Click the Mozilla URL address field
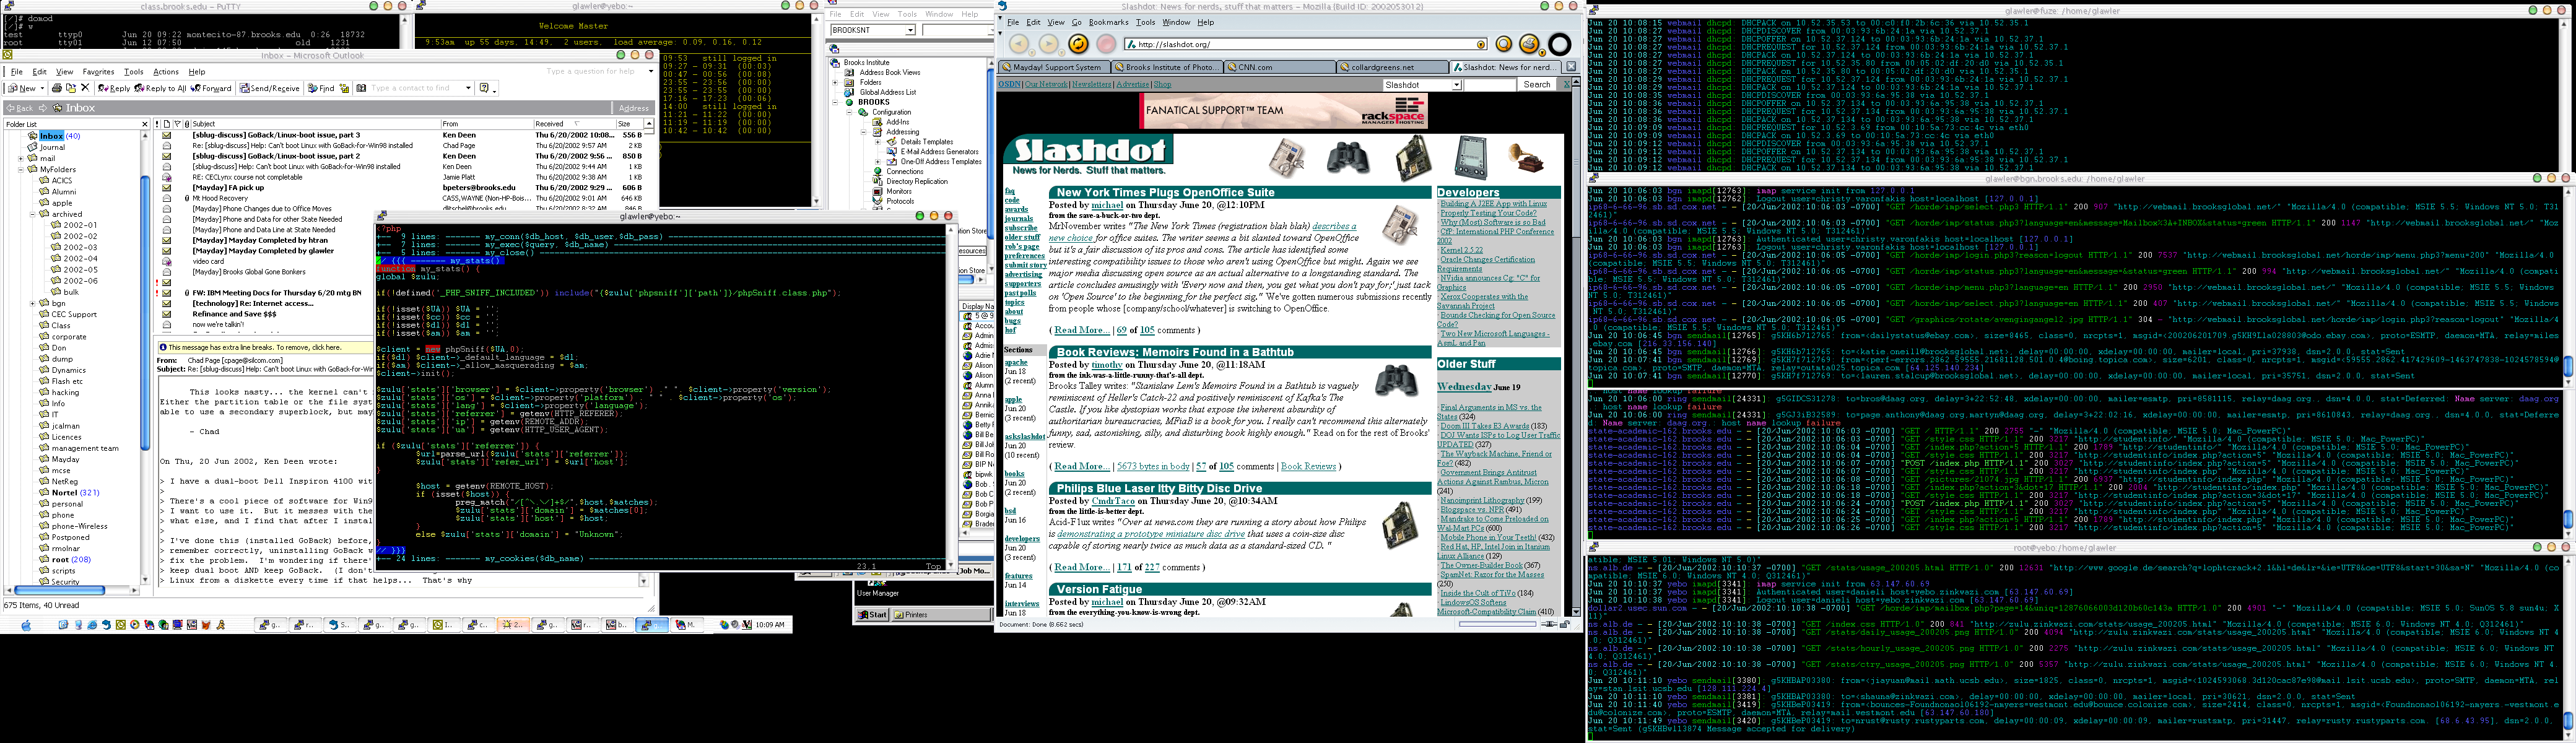Screen dimensions: 2576x743 (1305, 44)
